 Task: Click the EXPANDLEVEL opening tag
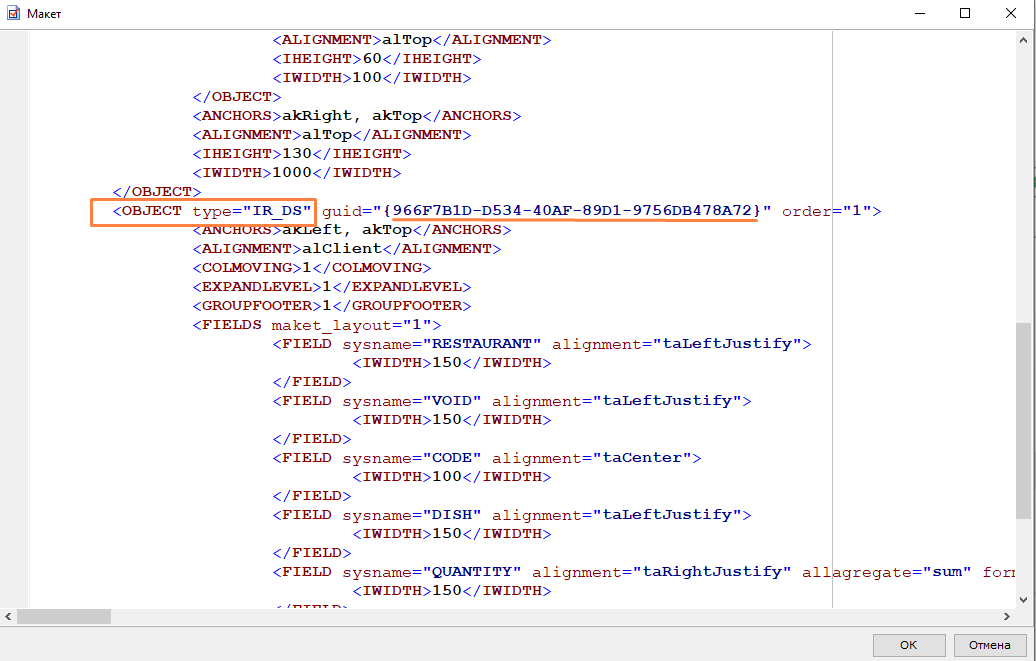click(x=256, y=287)
